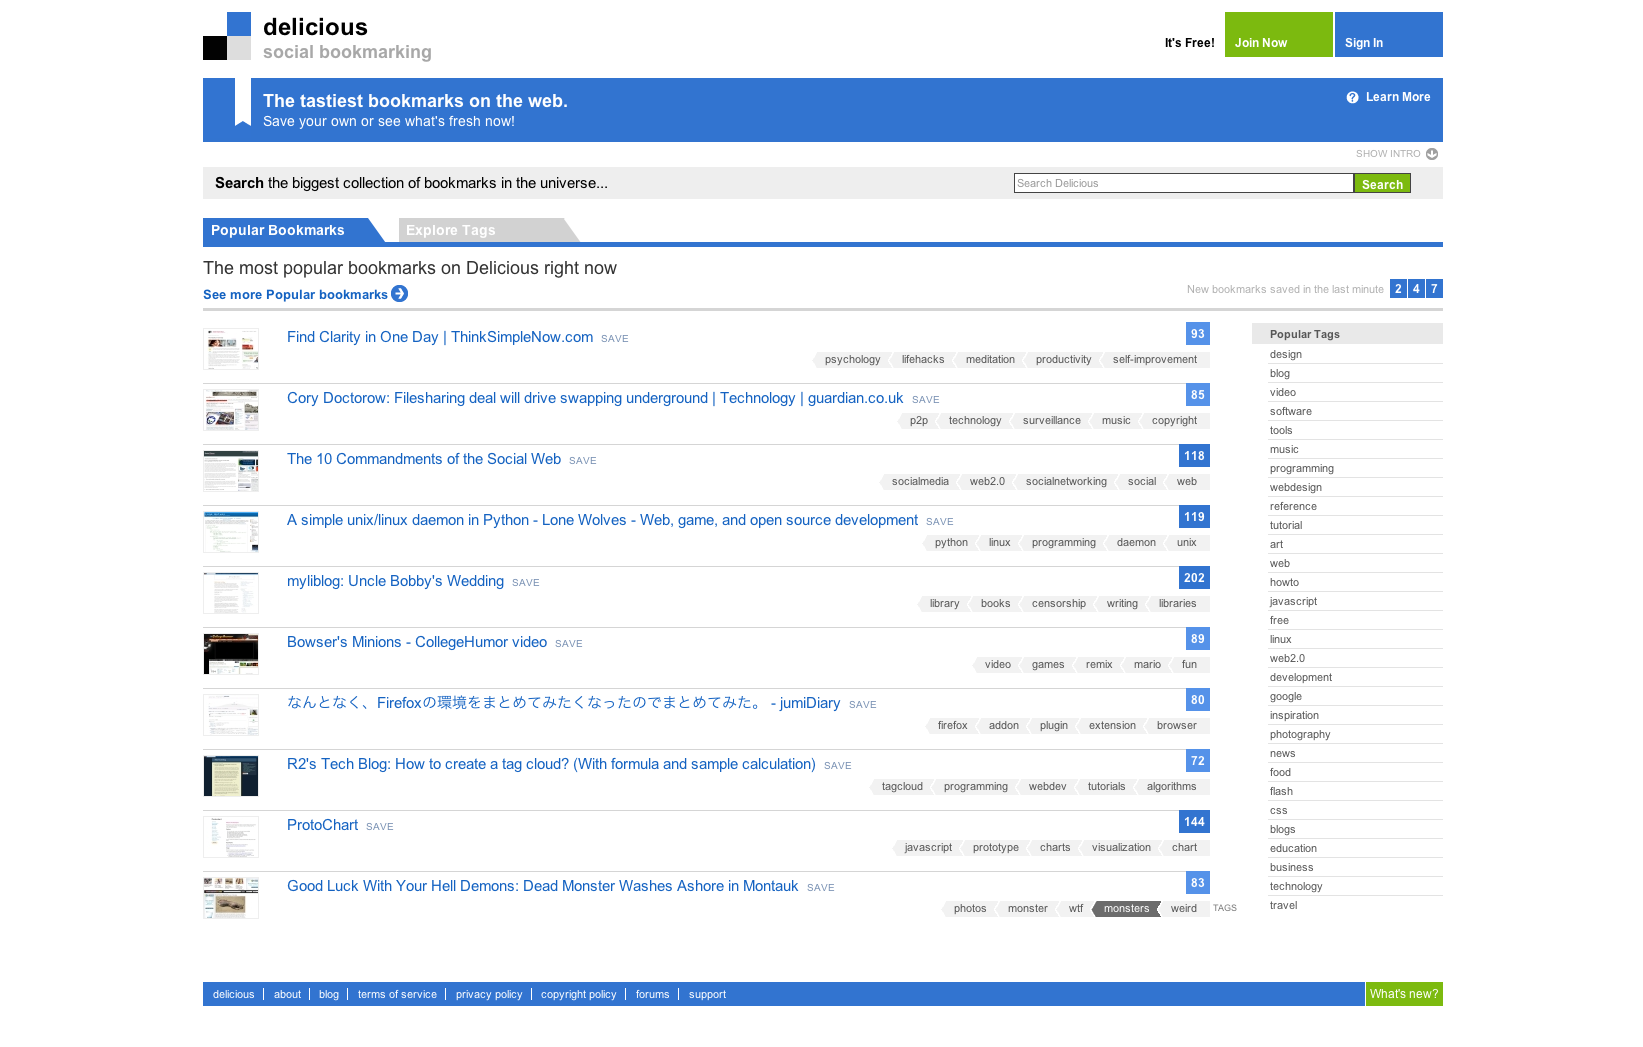Click the Show Intro arrow icon
1643x1047 pixels.
(1432, 154)
